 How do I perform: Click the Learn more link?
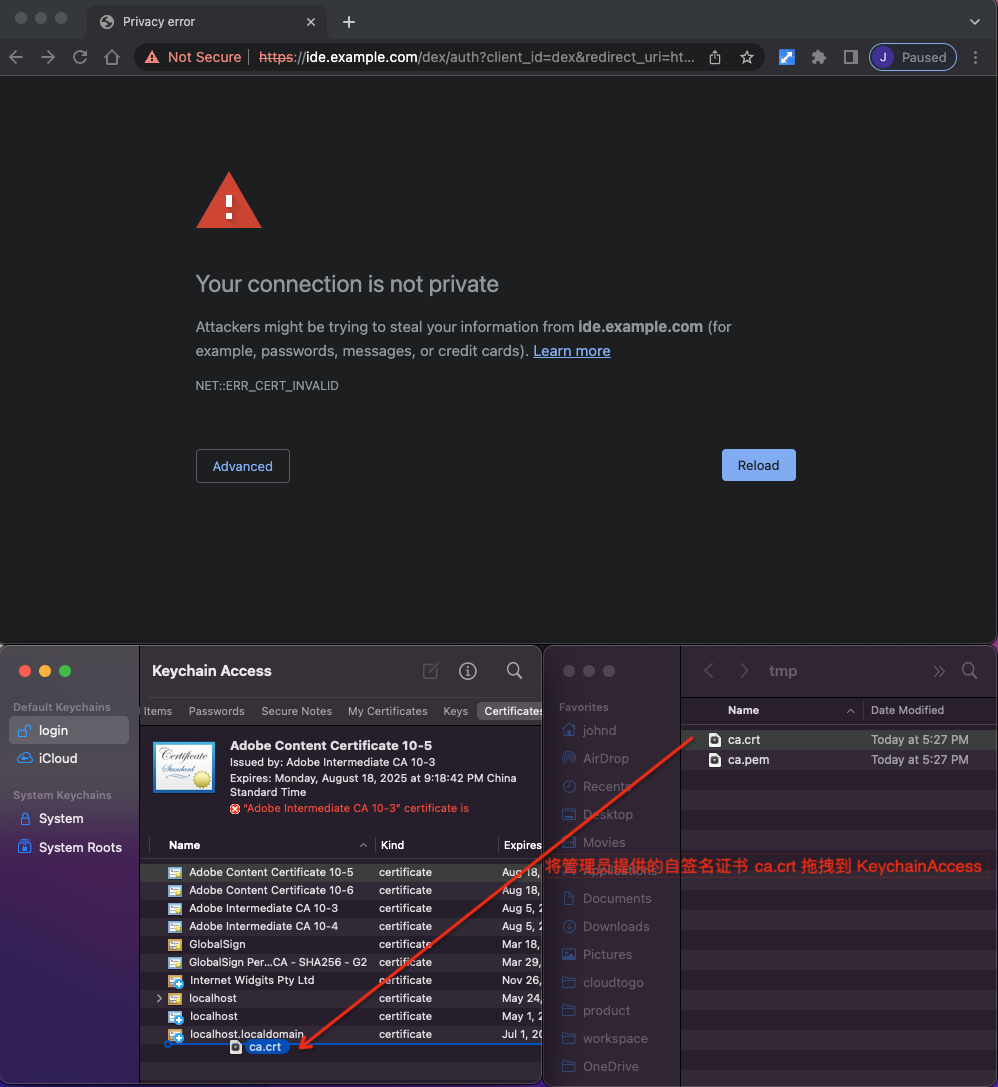point(571,351)
